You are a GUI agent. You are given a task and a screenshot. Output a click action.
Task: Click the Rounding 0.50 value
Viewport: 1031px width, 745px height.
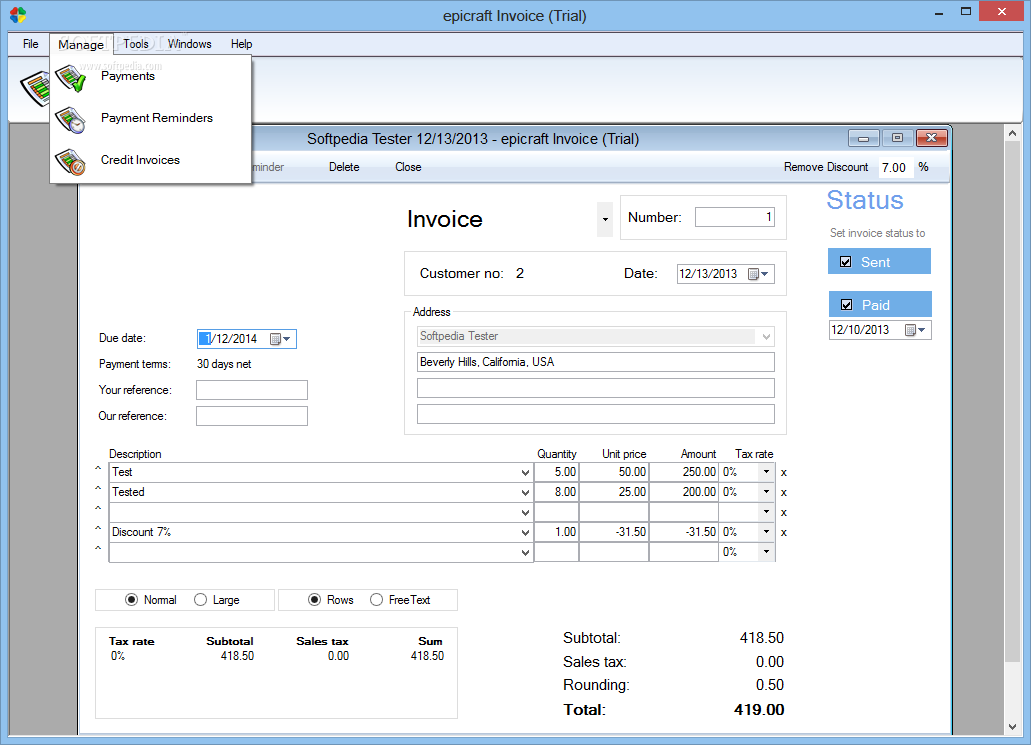pos(769,685)
